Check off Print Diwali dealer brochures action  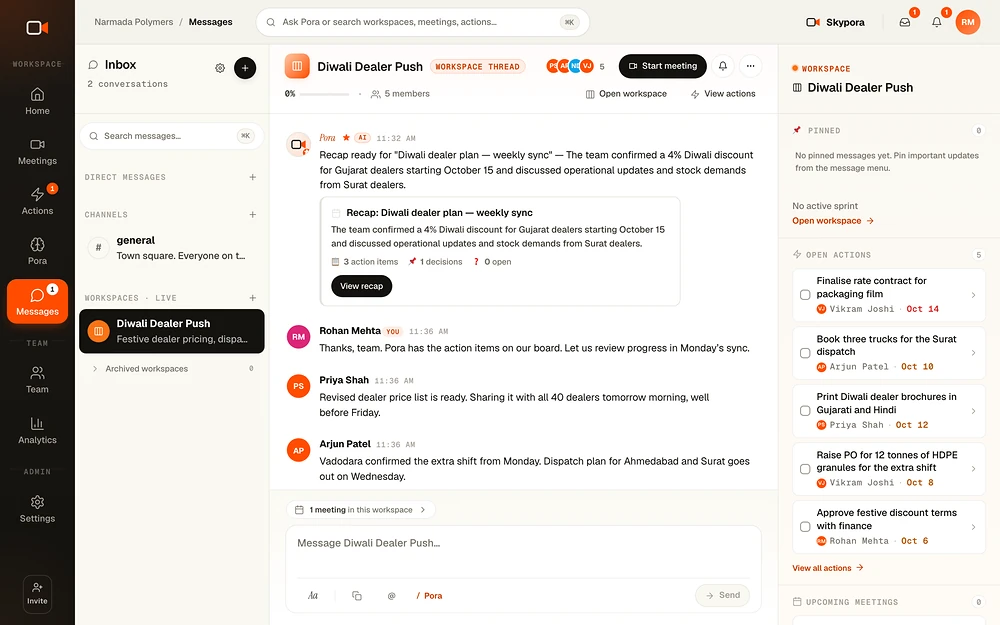pos(805,411)
